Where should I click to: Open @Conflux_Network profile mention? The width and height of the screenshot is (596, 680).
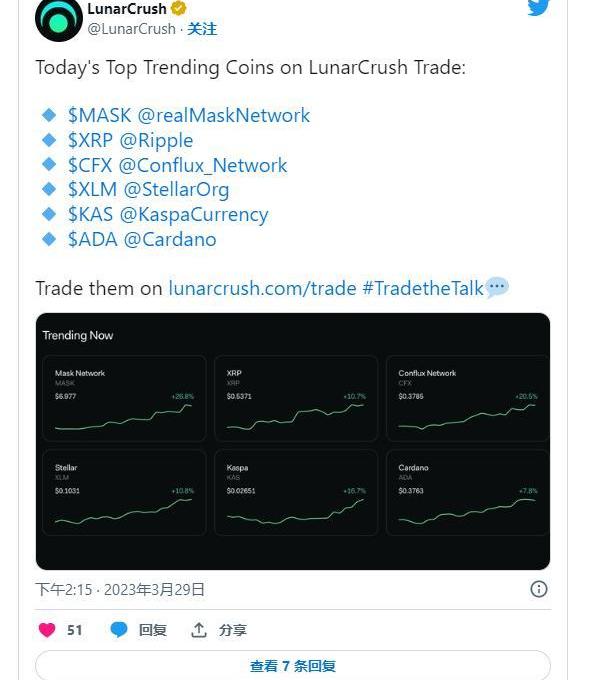tap(203, 166)
